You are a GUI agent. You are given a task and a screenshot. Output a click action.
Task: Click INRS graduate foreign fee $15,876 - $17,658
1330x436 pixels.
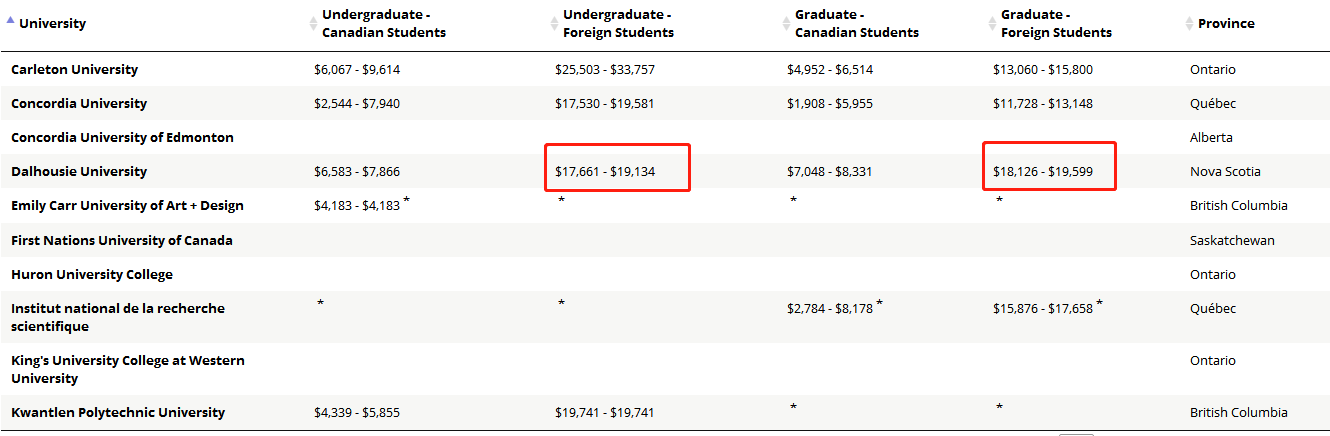[1043, 308]
